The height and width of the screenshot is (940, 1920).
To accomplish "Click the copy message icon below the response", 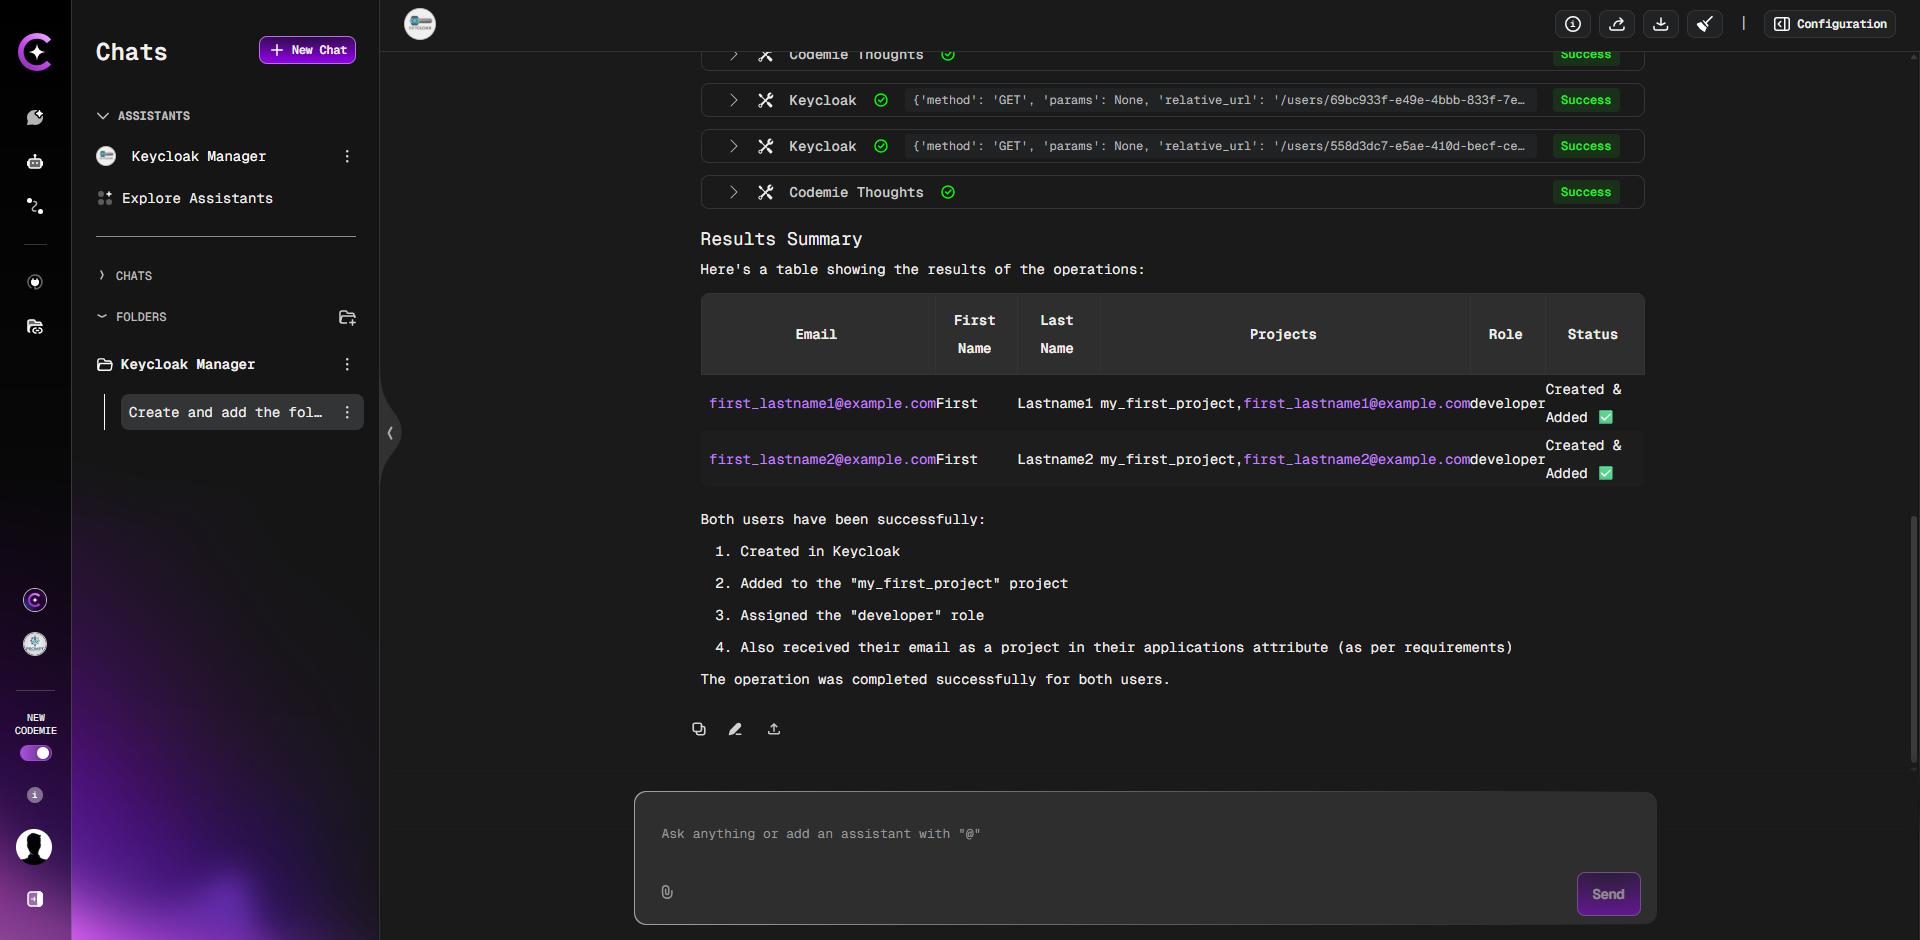I will [x=699, y=729].
